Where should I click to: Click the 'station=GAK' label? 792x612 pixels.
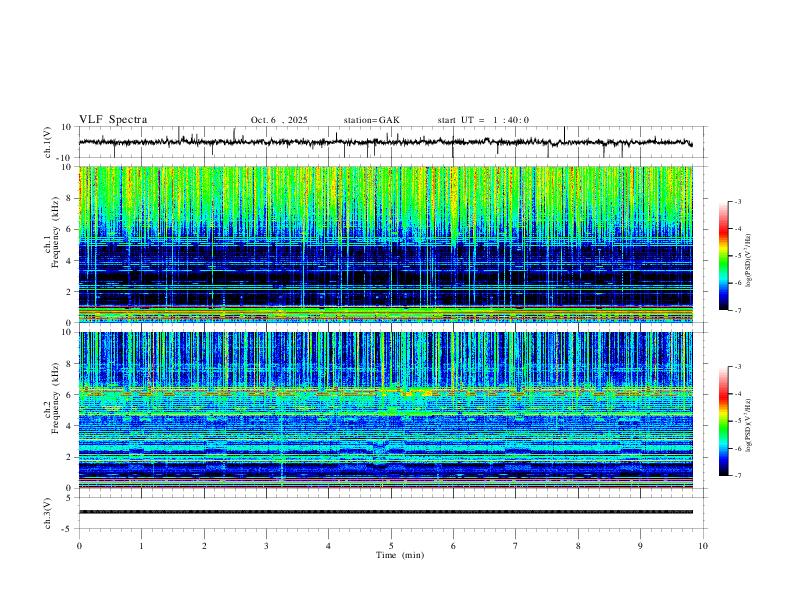tap(371, 120)
